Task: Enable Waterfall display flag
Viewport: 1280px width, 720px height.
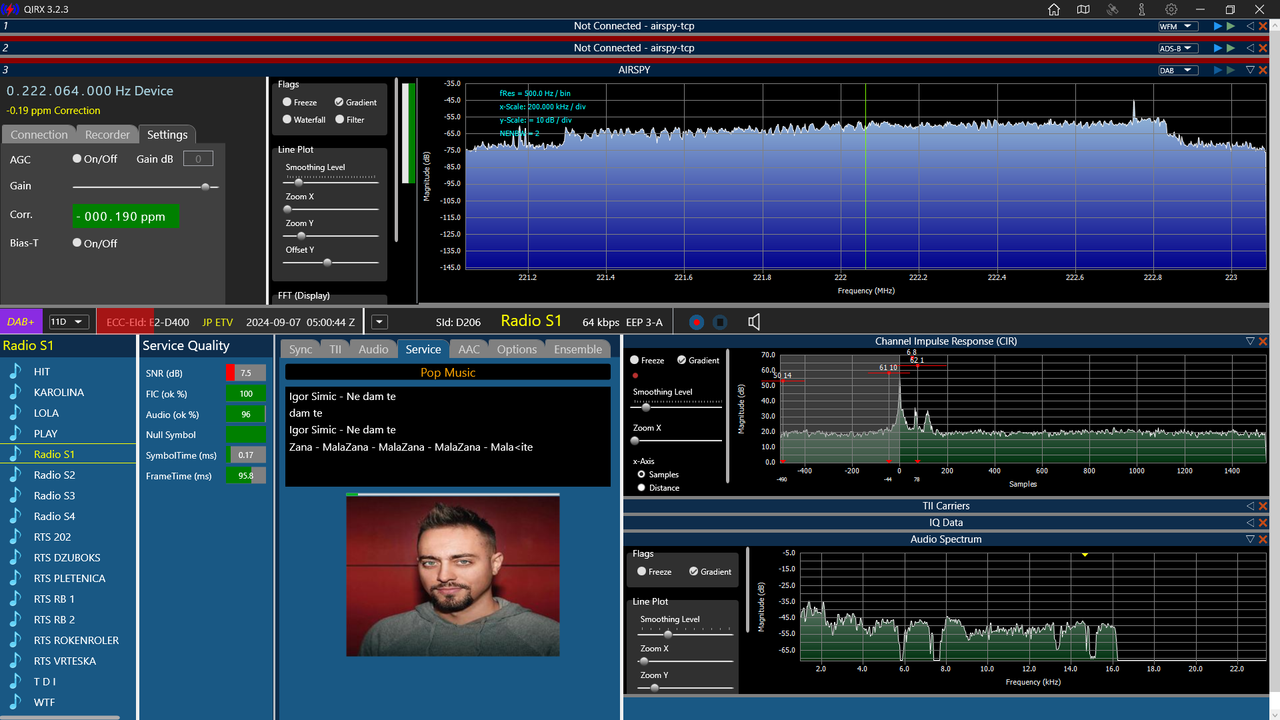Action: pyautogui.click(x=287, y=119)
